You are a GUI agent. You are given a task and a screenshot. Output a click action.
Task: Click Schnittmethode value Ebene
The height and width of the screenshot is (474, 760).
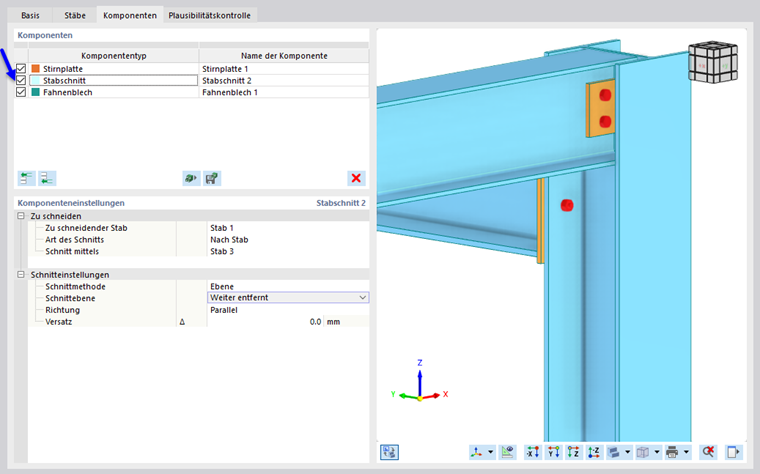[x=288, y=286]
